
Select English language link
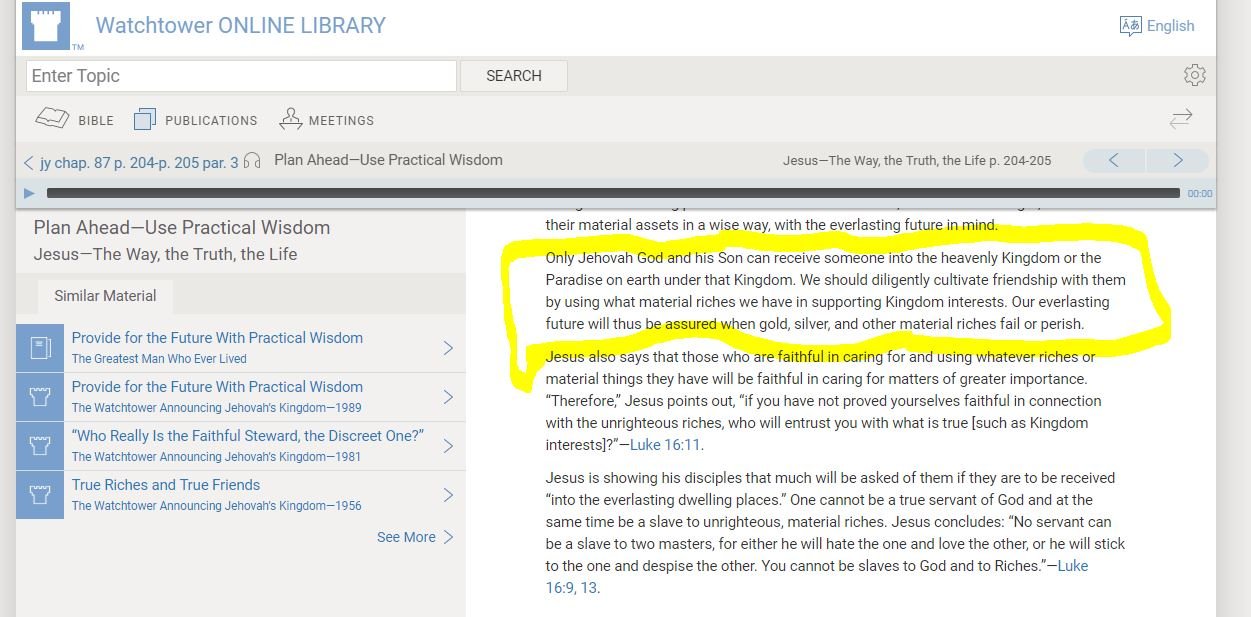point(1170,26)
